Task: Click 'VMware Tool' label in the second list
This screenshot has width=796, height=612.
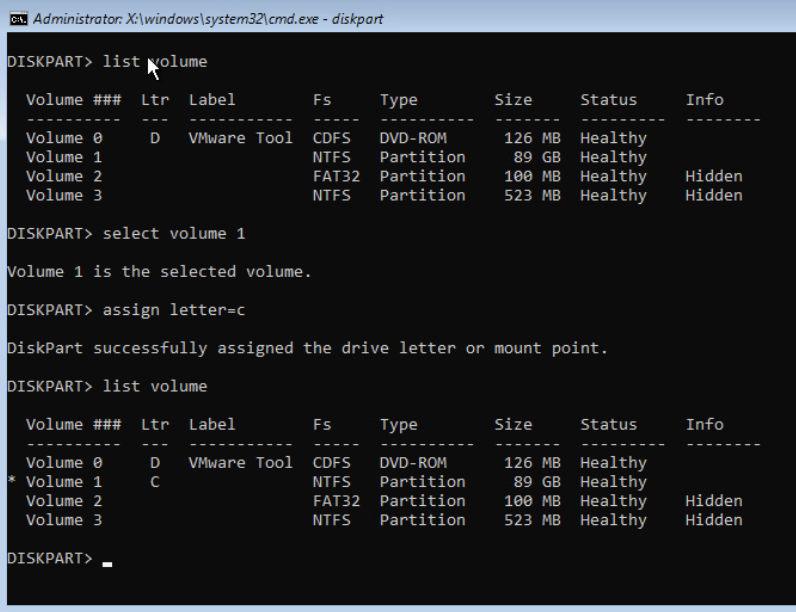Action: click(x=241, y=463)
